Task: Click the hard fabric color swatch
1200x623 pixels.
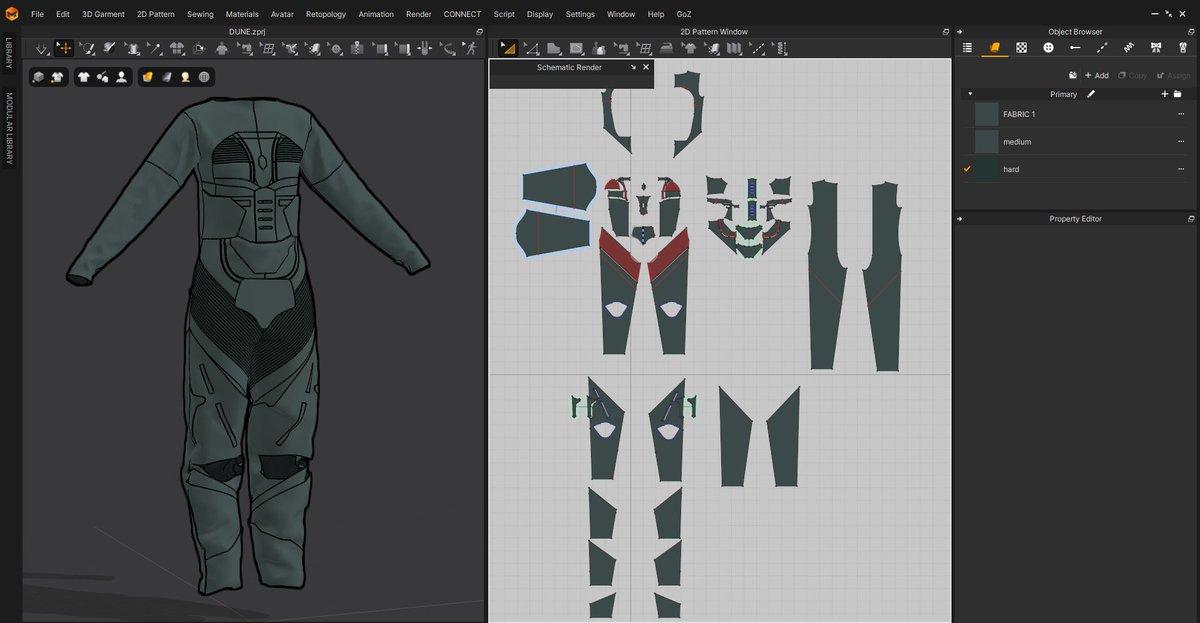Action: coord(987,169)
